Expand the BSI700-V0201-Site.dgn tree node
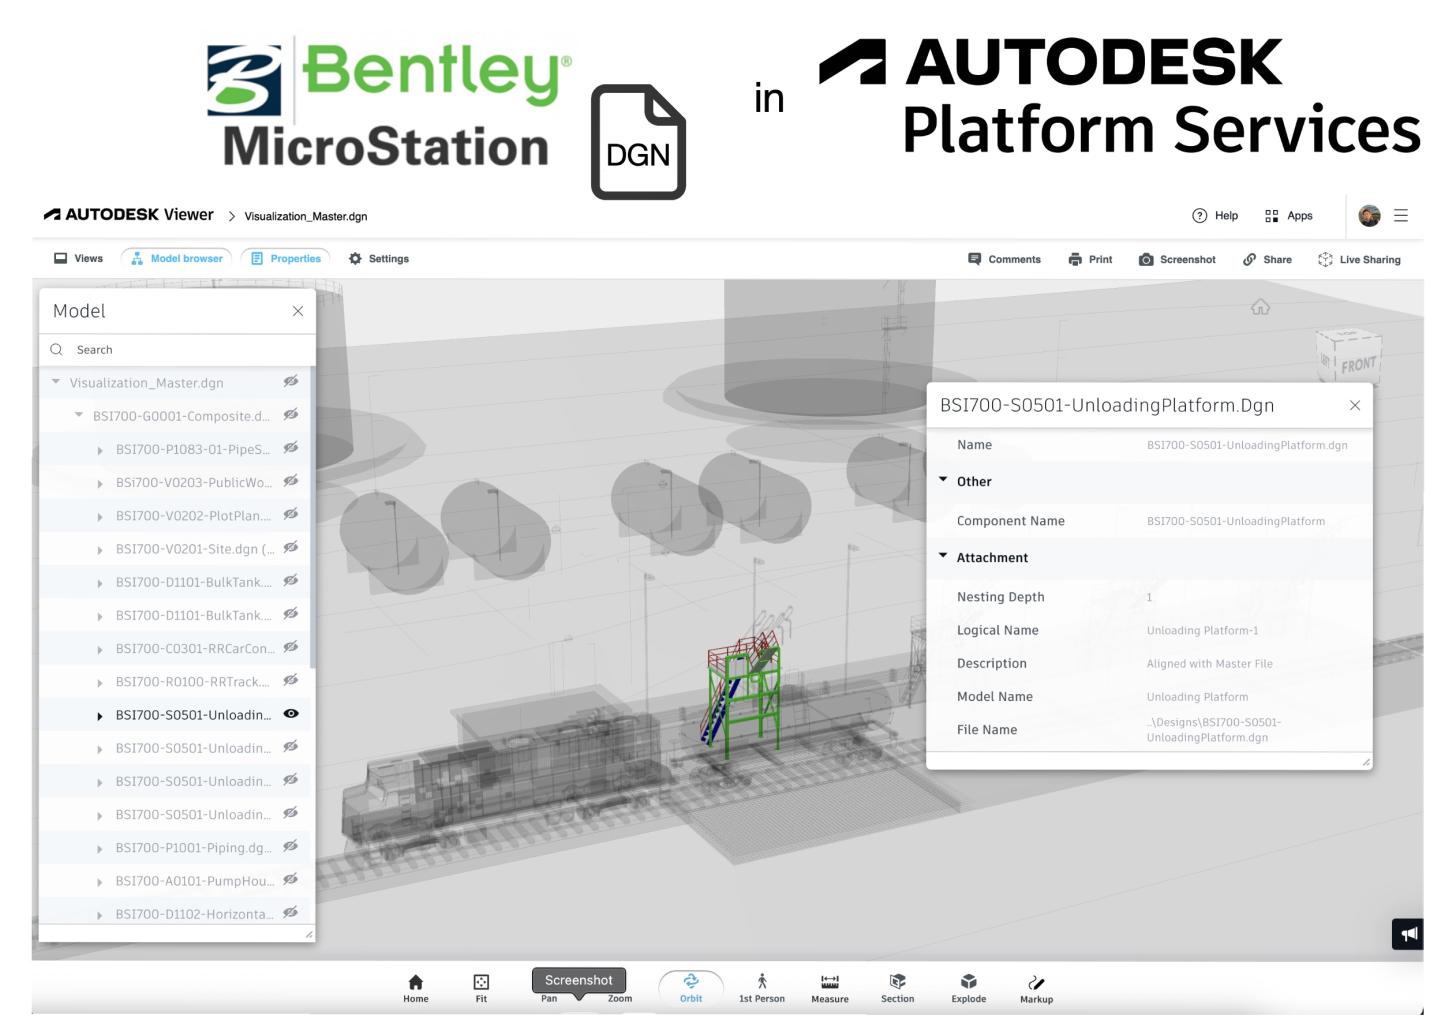This screenshot has height=1027, width=1456. point(100,550)
